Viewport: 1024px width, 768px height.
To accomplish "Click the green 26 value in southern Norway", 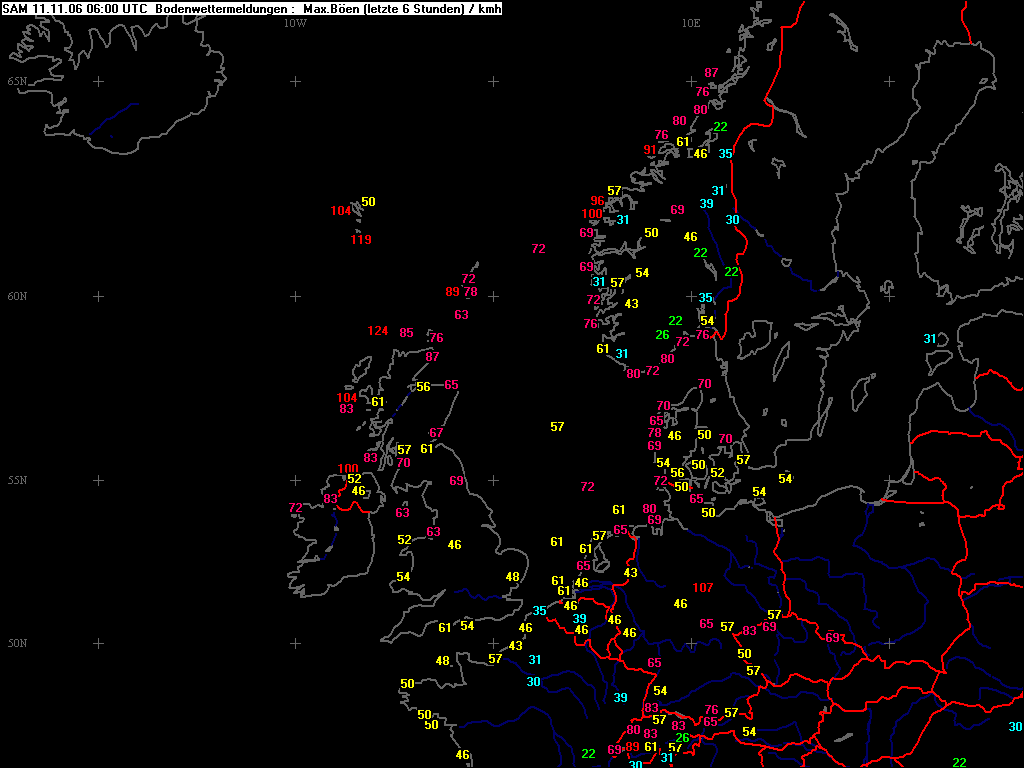I will pos(662,335).
